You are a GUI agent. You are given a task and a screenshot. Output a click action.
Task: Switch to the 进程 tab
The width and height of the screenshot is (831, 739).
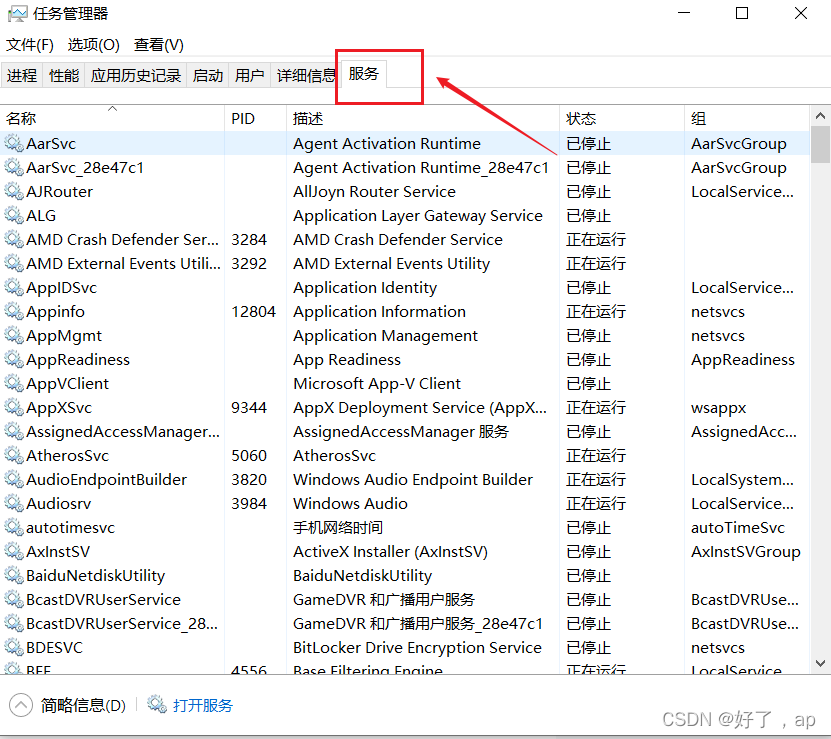[22, 74]
